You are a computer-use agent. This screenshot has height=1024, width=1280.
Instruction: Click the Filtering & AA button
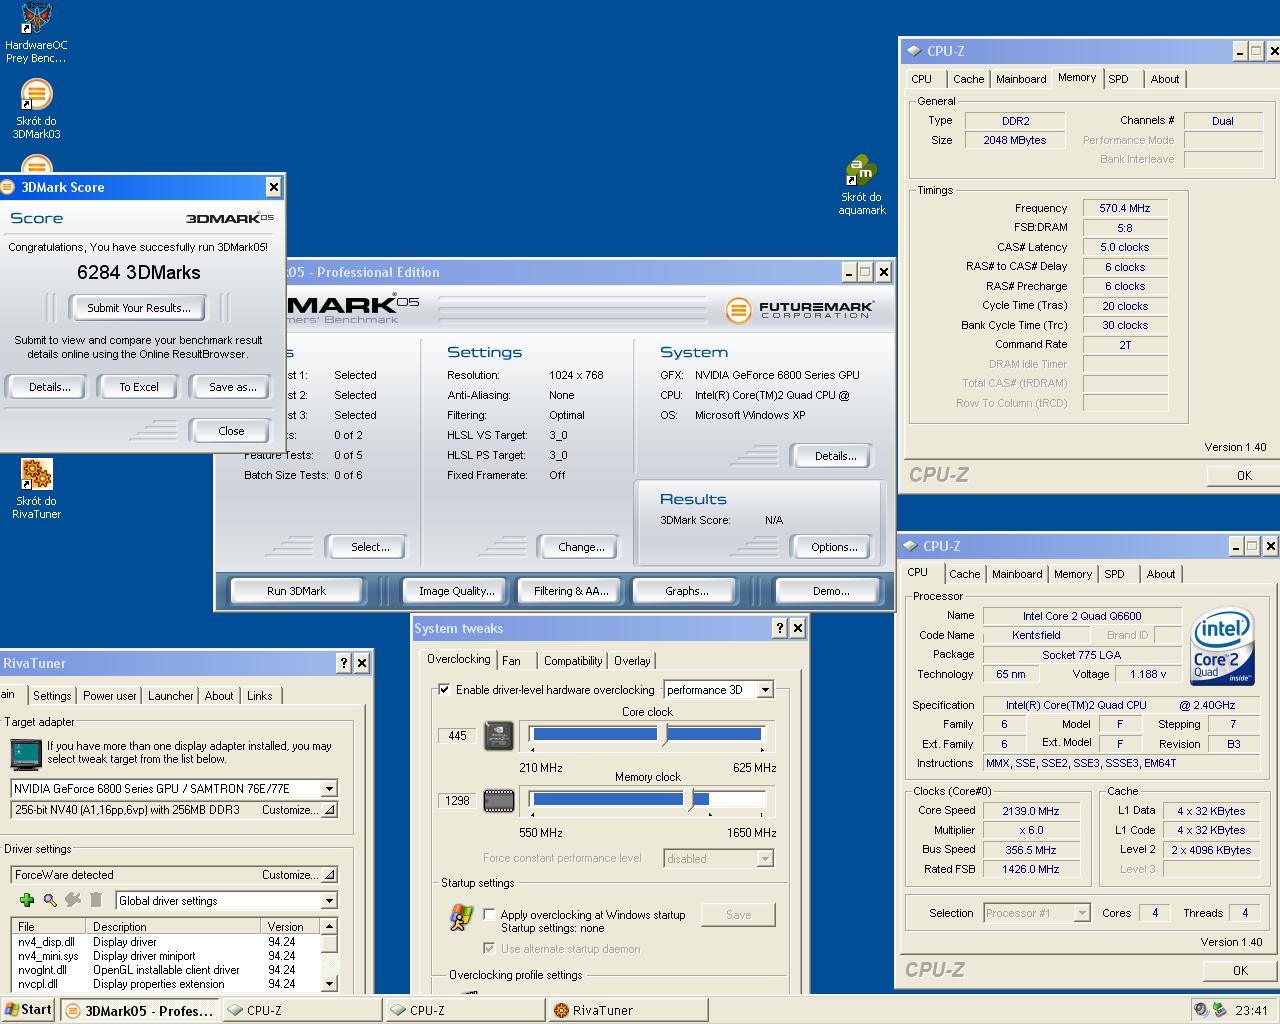(x=571, y=591)
